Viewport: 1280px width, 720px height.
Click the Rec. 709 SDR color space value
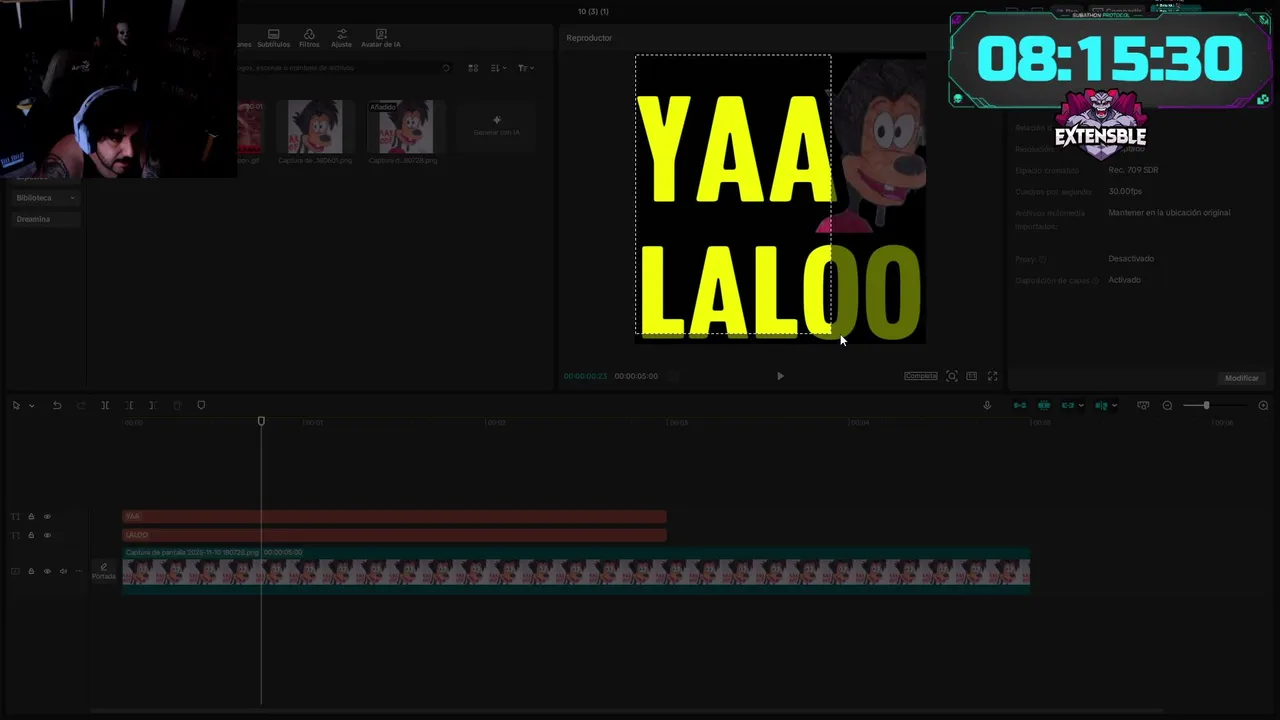(1133, 170)
